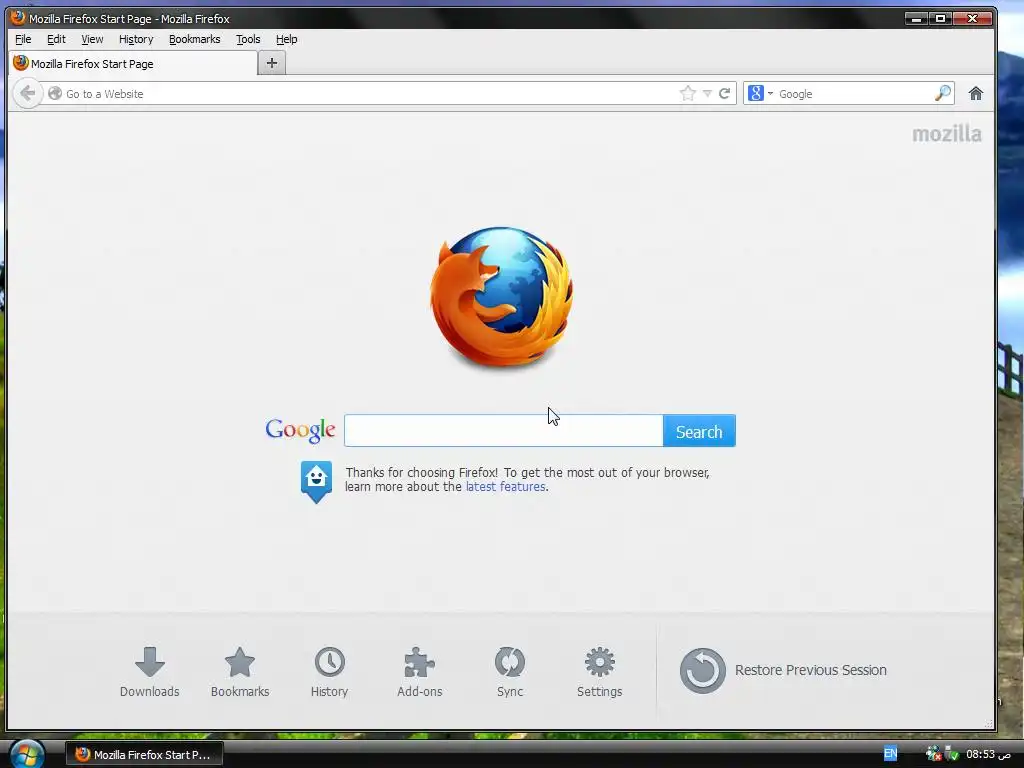The height and width of the screenshot is (768, 1024).
Task: Switch to Firefox via taskbar button
Action: coord(144,754)
